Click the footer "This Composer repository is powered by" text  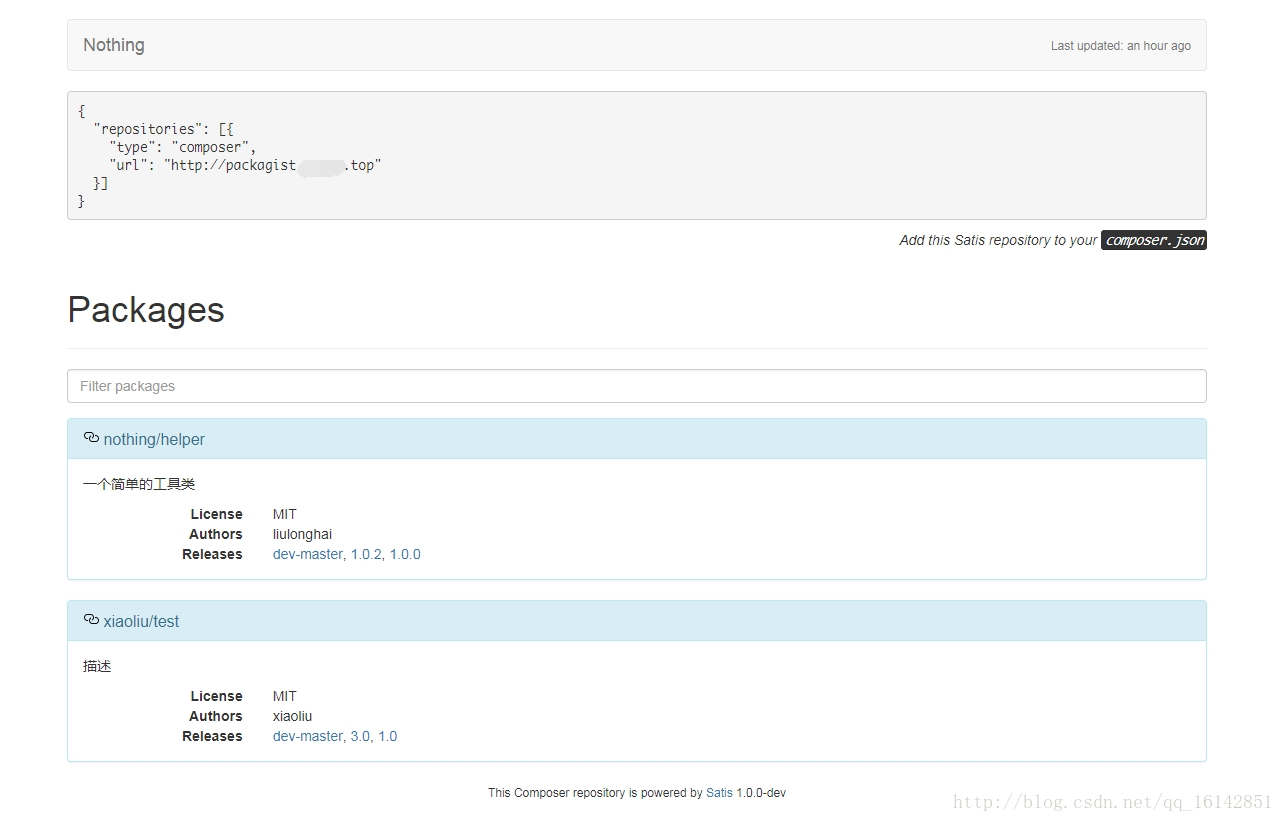pyautogui.click(x=595, y=793)
